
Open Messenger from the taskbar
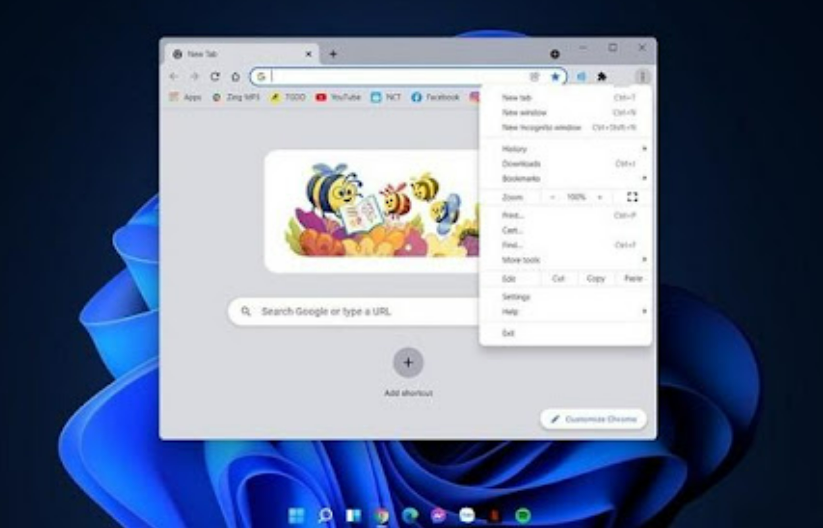[x=438, y=515]
